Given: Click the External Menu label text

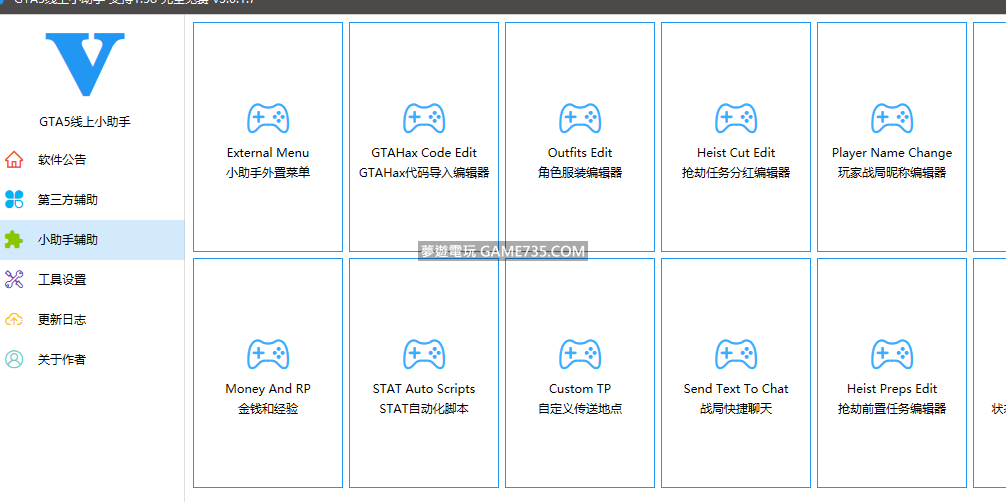Looking at the screenshot, I should coord(268,153).
